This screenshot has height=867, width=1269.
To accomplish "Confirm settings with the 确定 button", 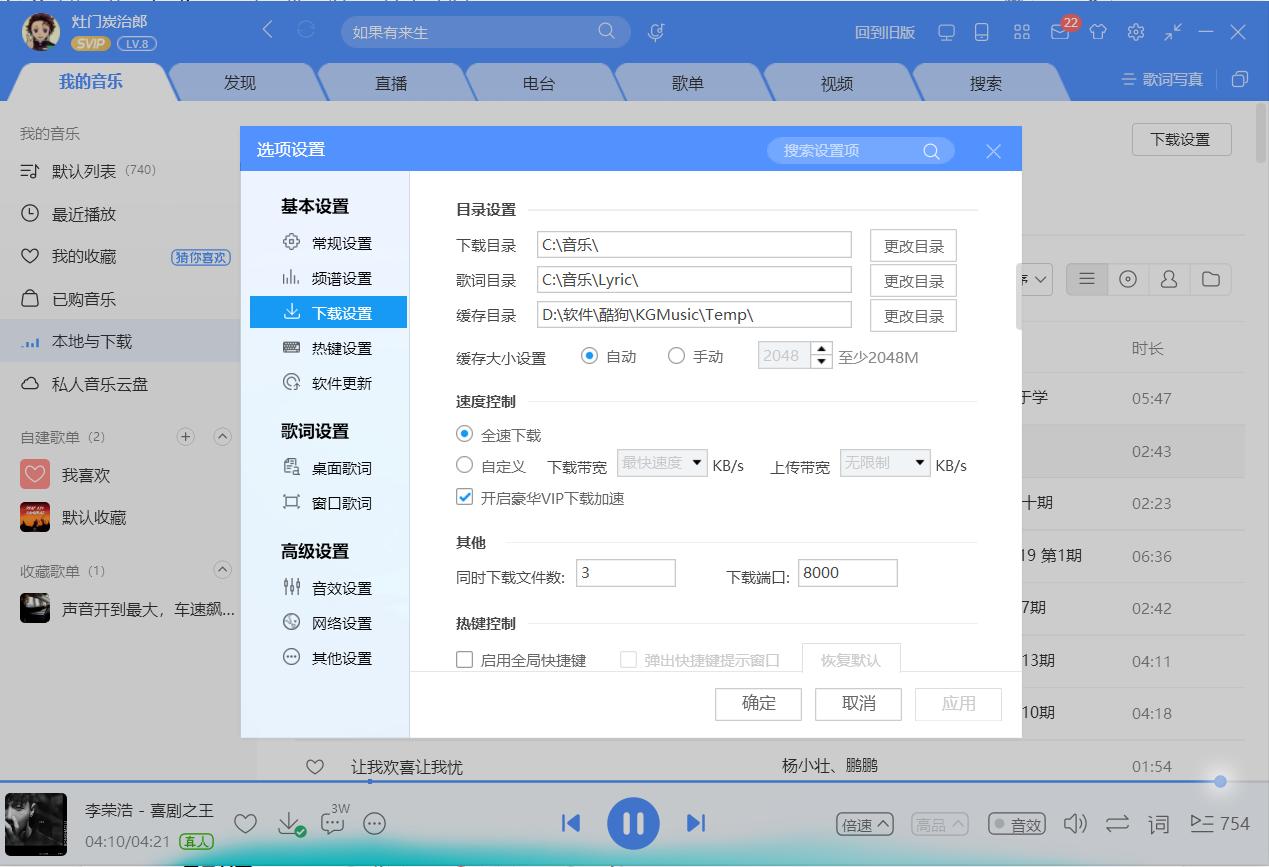I will pos(757,703).
